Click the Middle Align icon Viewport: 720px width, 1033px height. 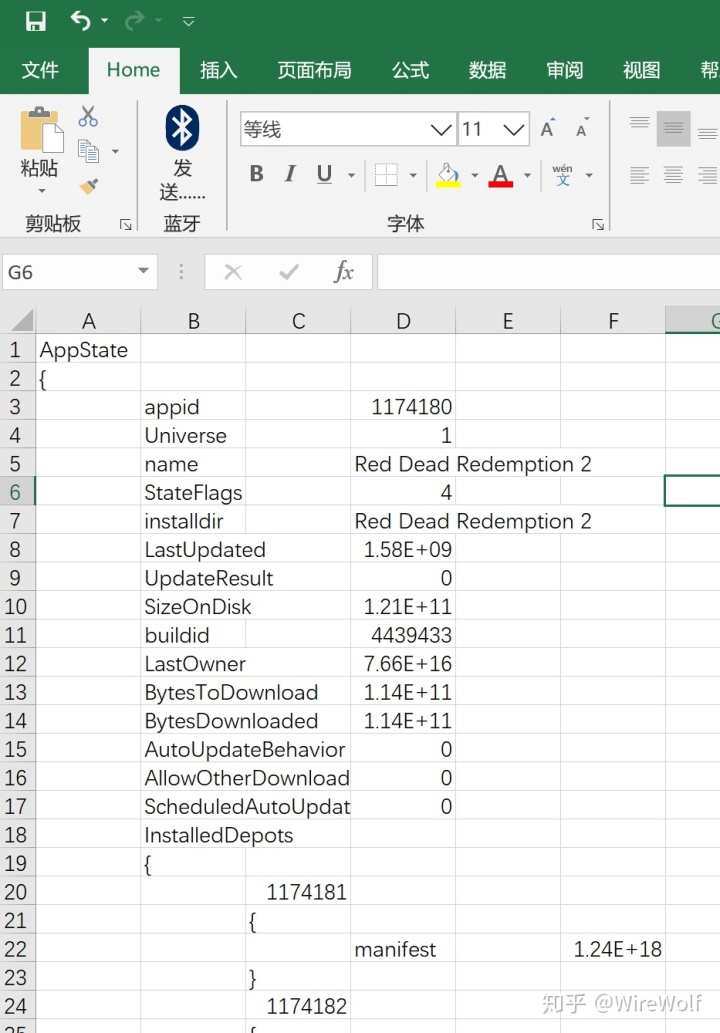[x=673, y=128]
